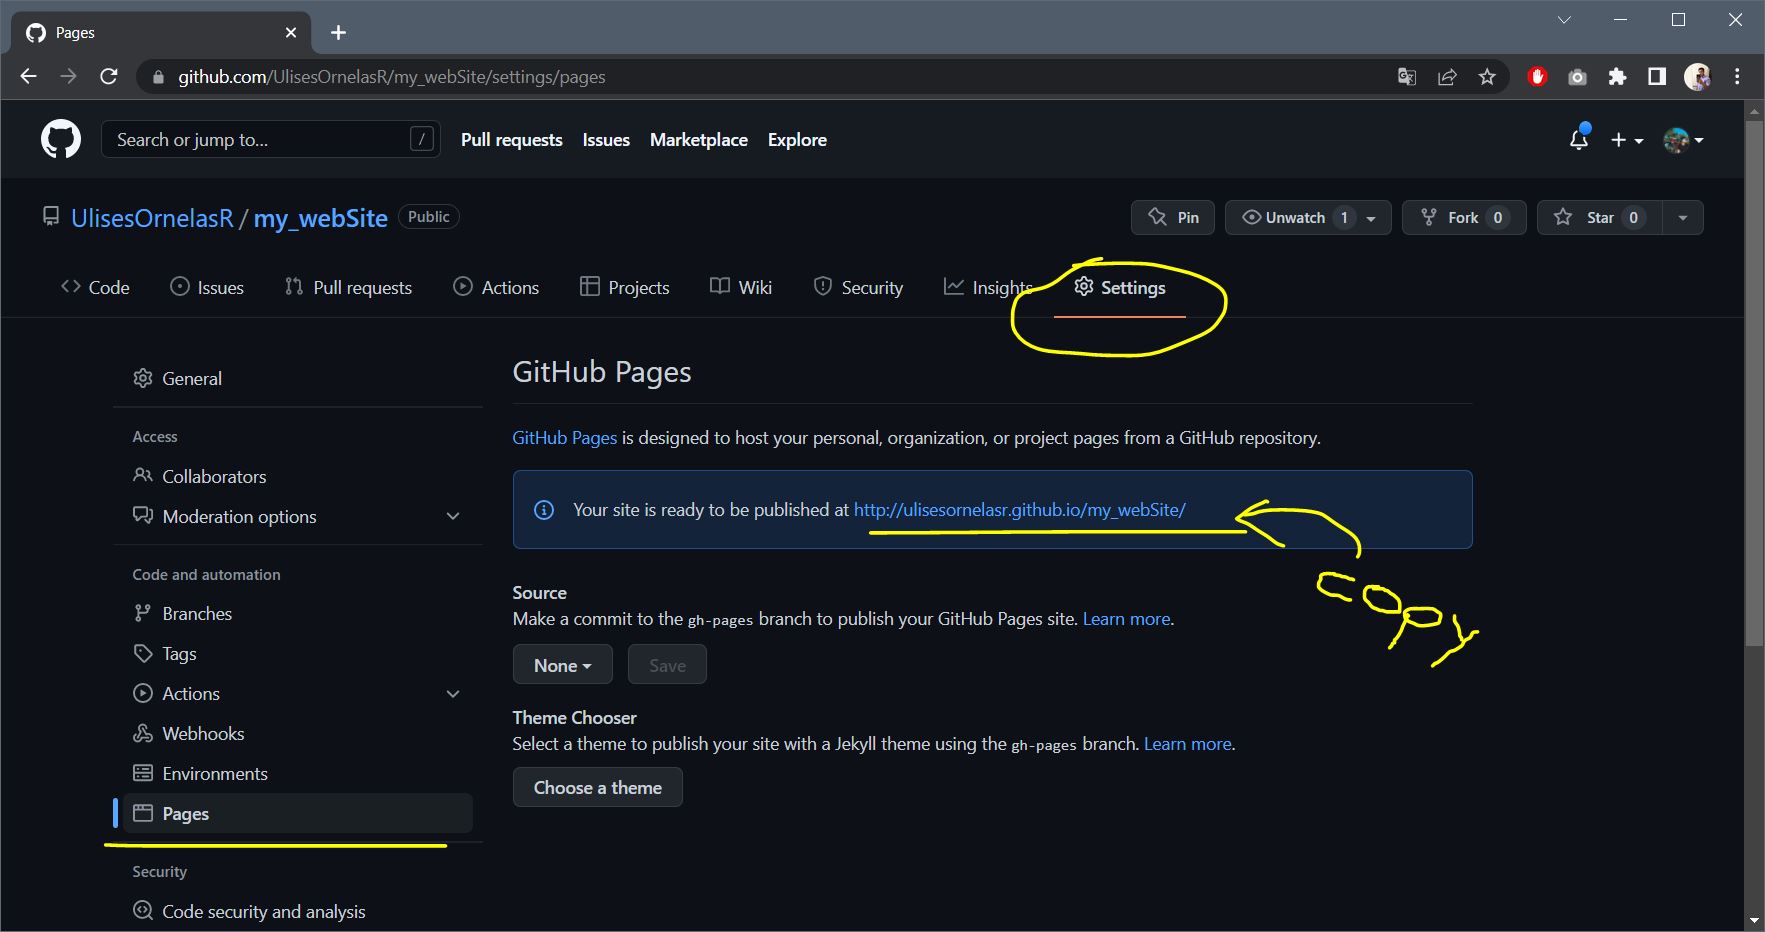Open Marketplace in top navigation
1765x932 pixels.
pos(699,140)
